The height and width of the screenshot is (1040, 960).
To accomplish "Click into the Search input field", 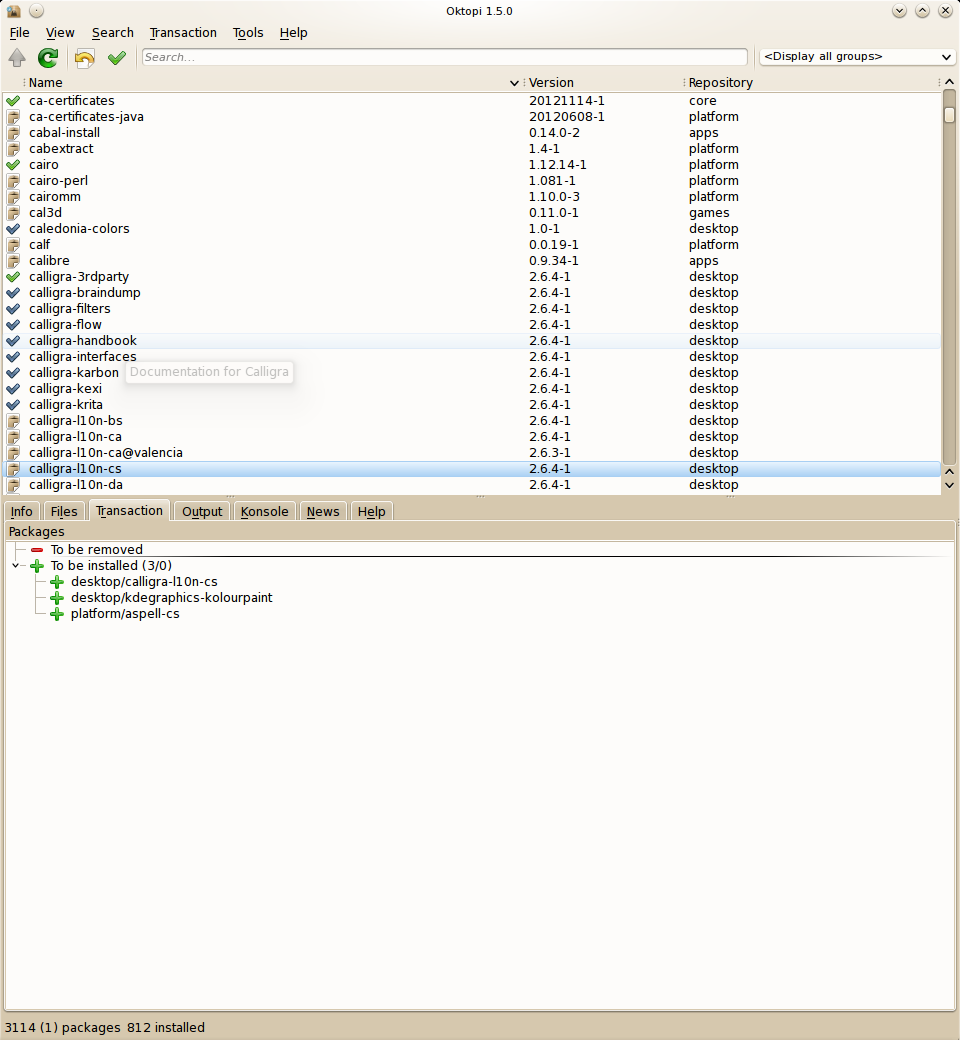I will 445,57.
